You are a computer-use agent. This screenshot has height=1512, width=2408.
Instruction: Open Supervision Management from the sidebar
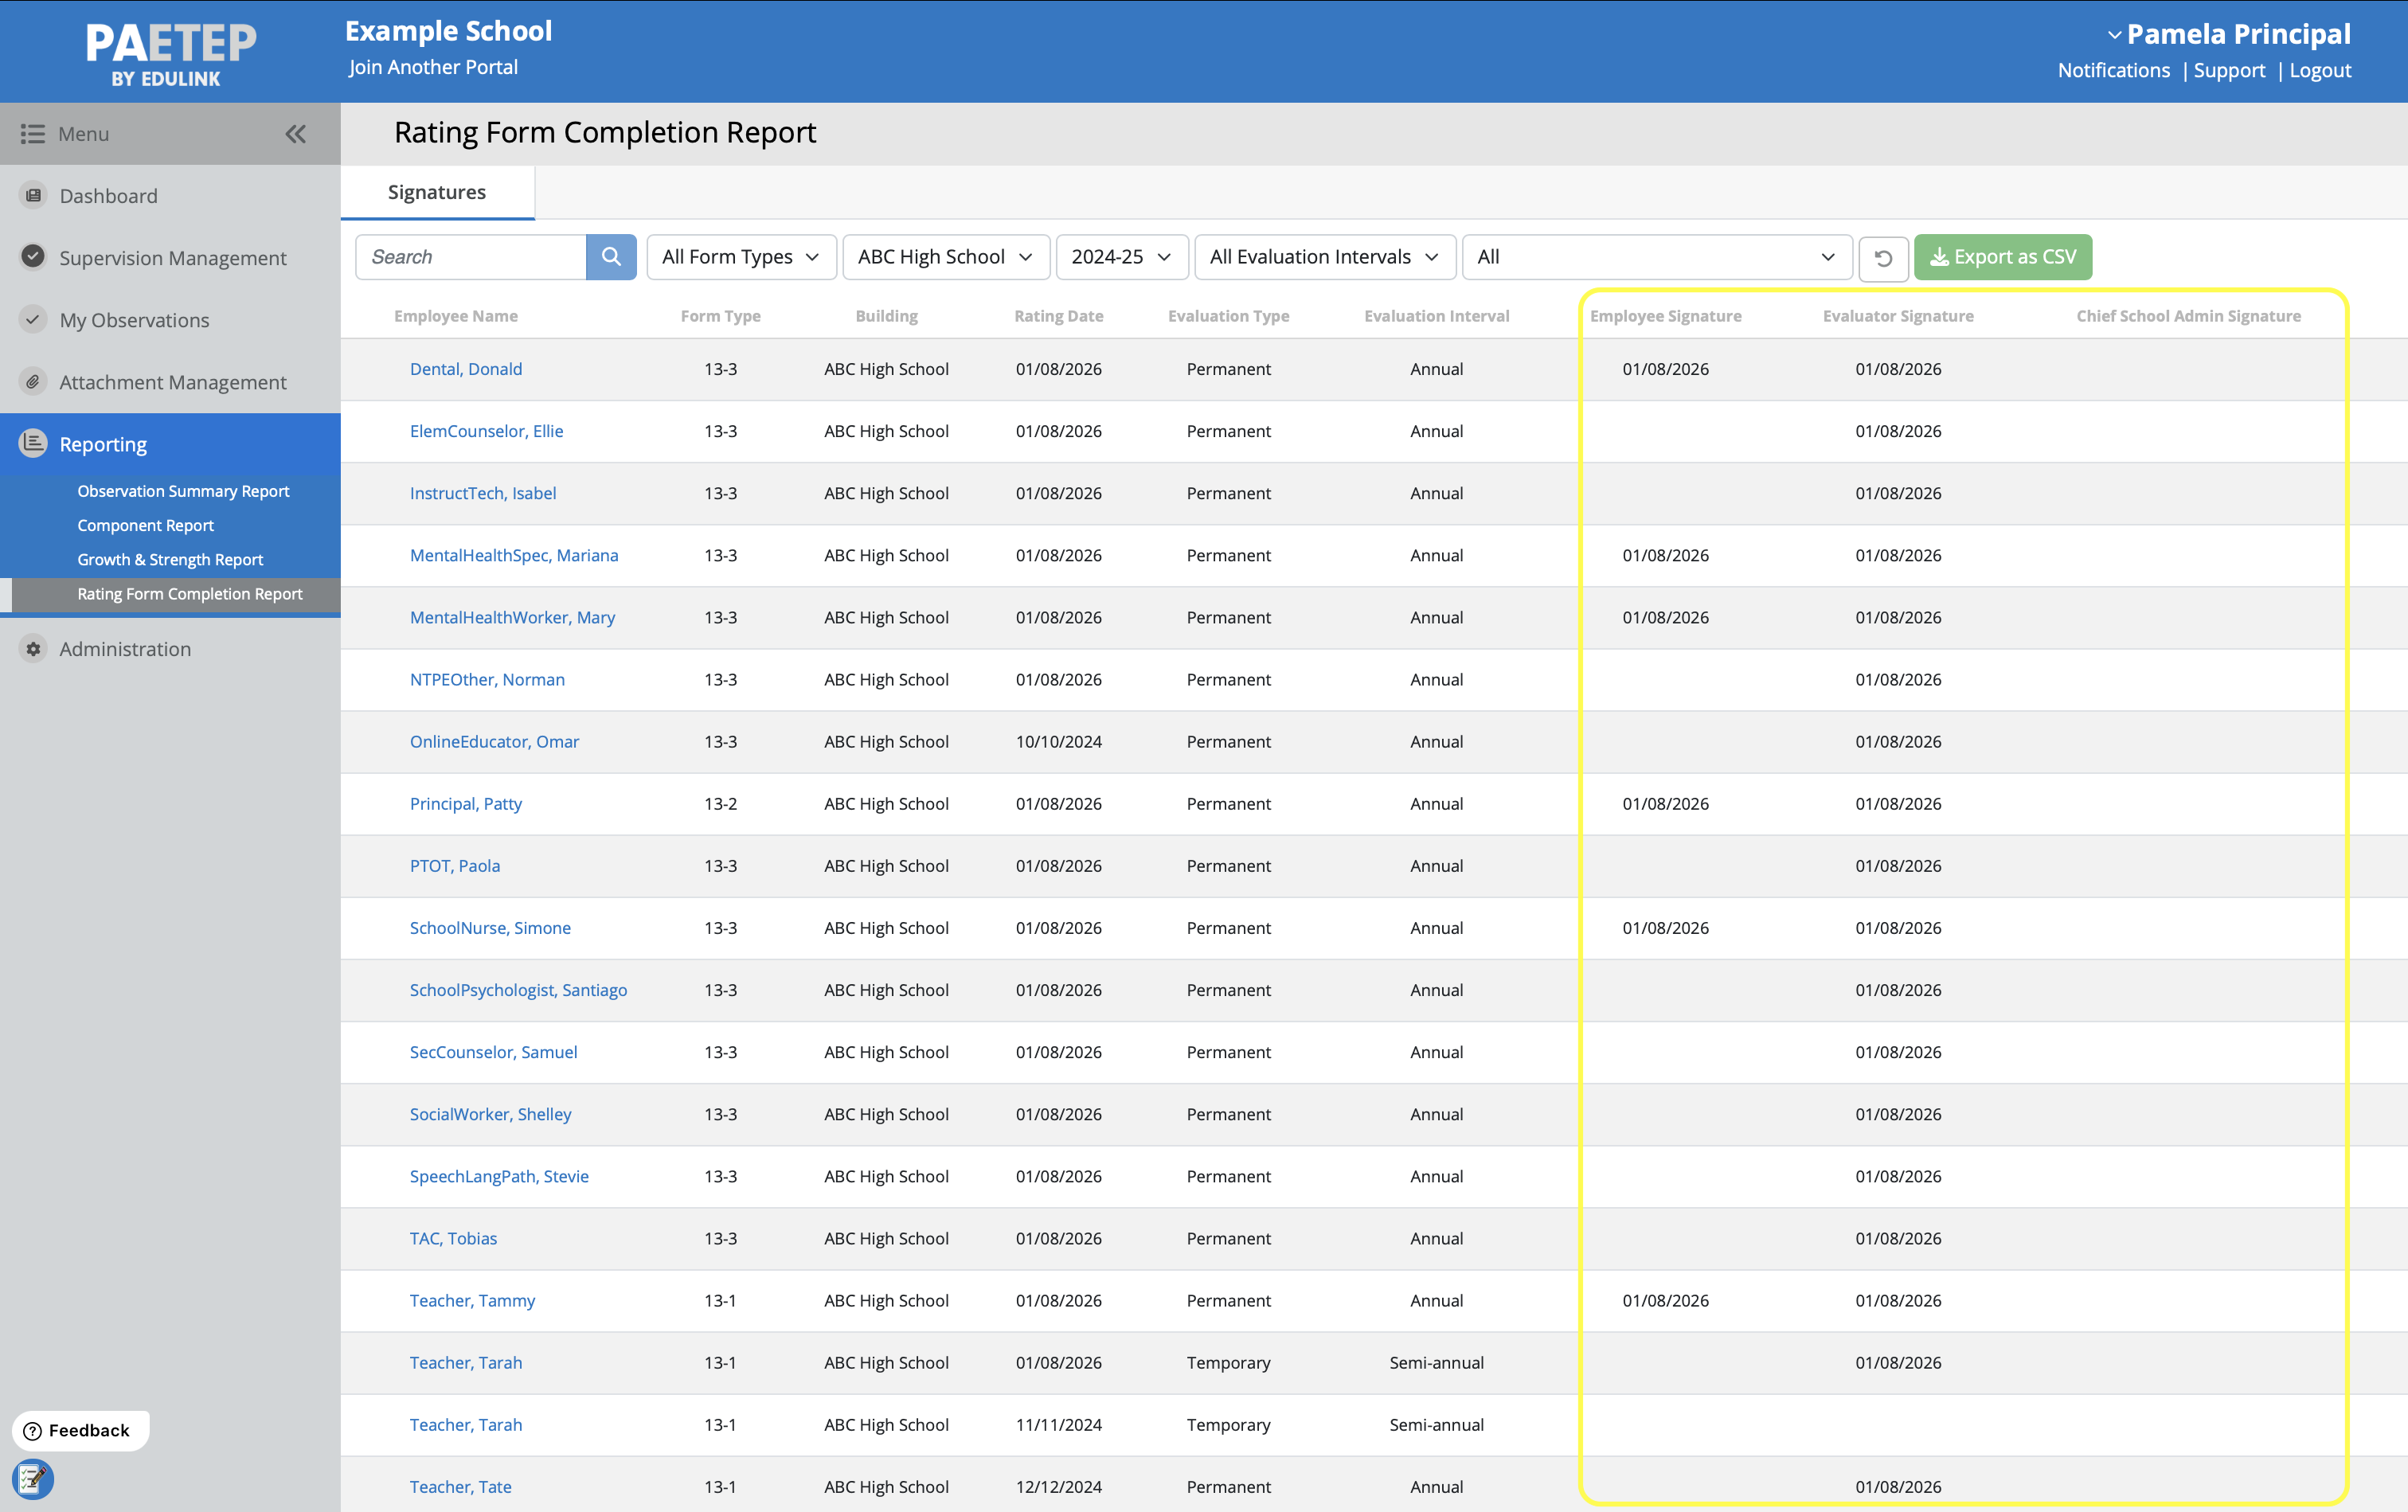click(172, 258)
